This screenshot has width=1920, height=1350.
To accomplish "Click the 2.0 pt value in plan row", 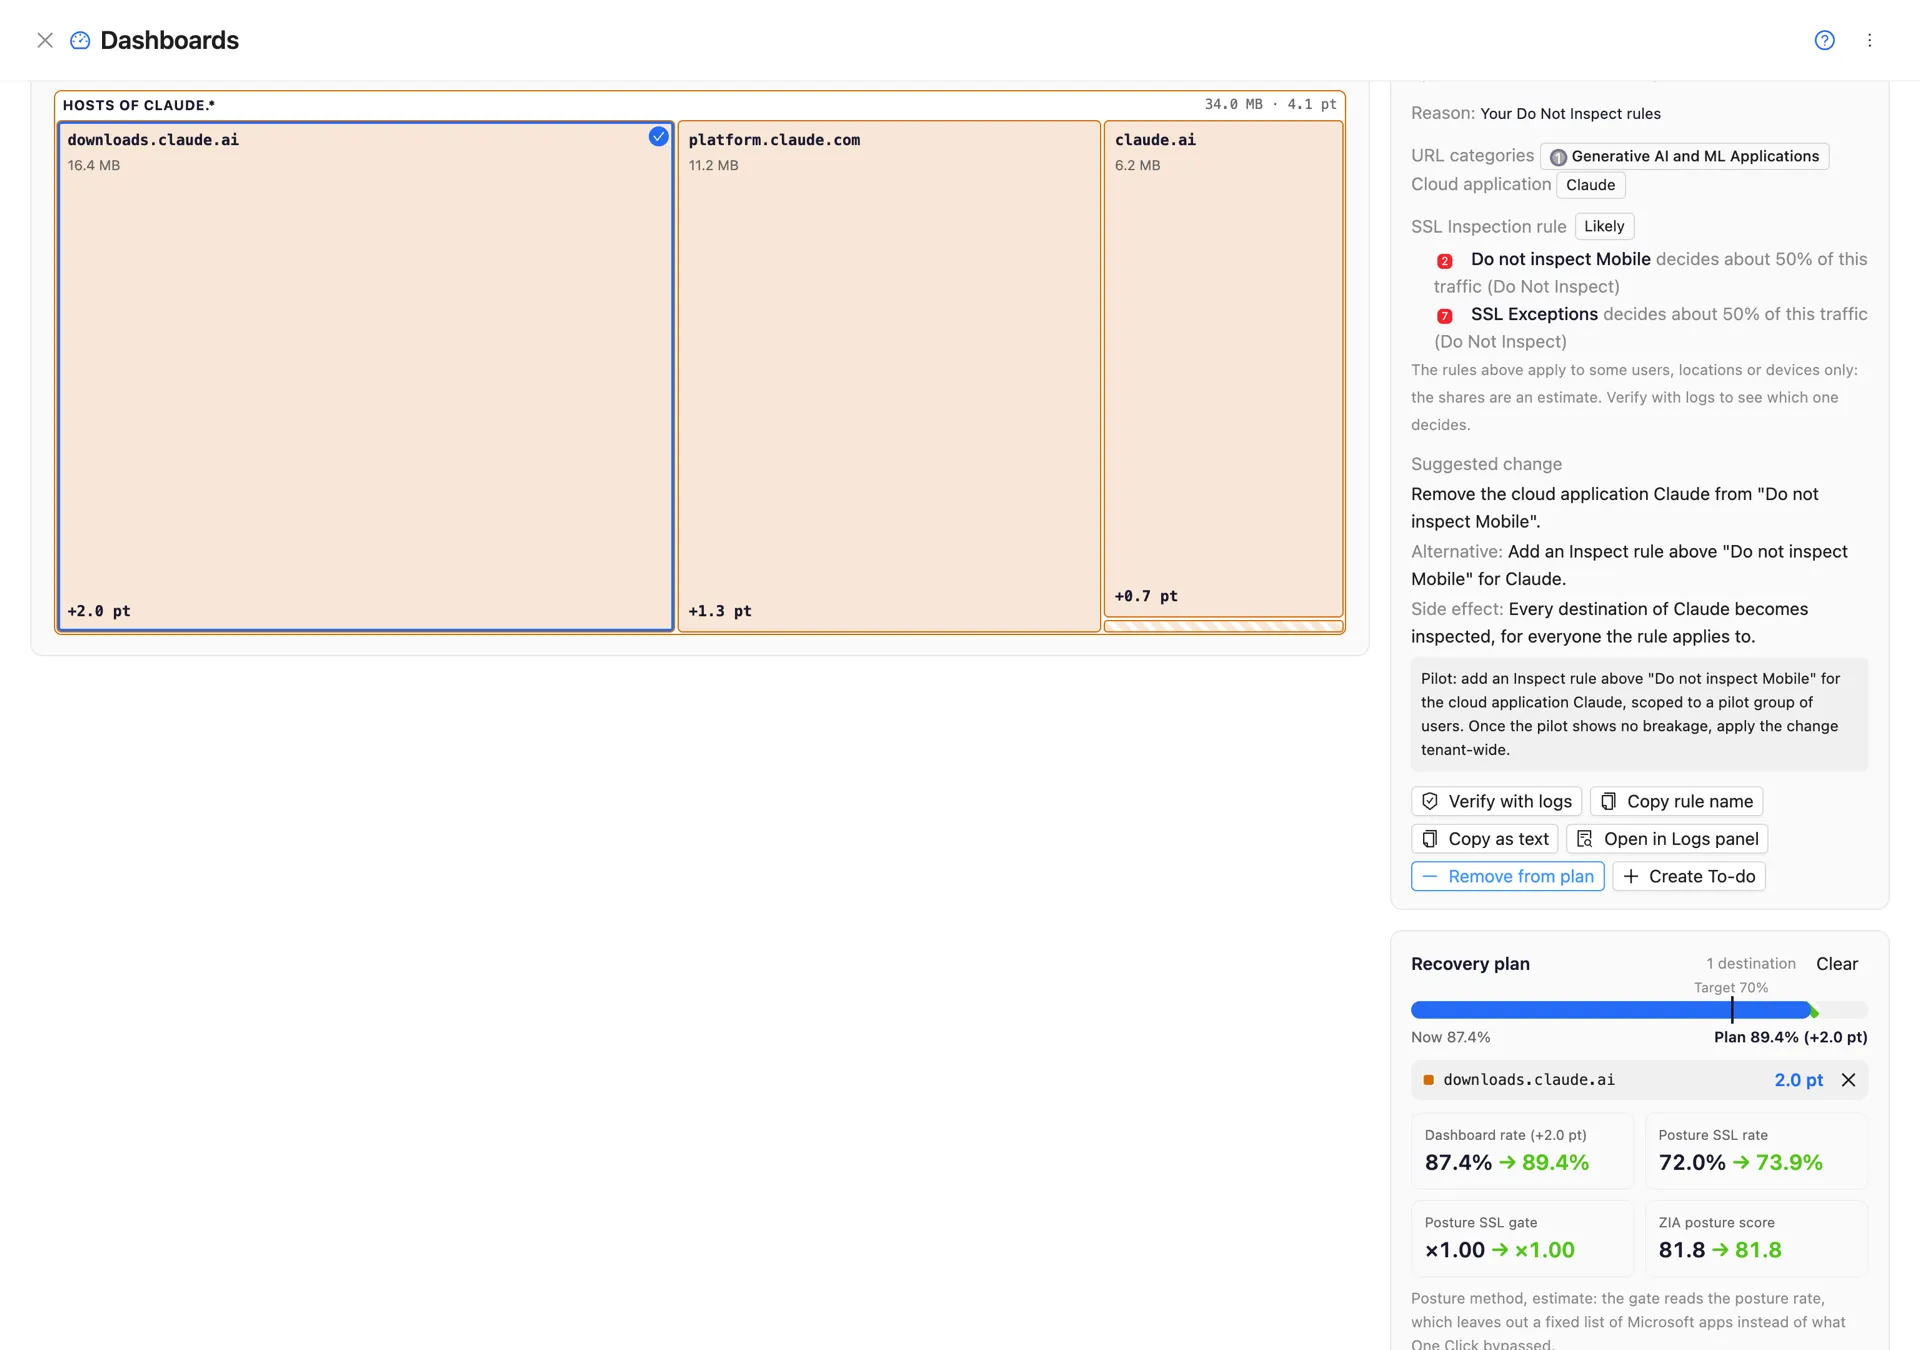I will click(x=1798, y=1080).
